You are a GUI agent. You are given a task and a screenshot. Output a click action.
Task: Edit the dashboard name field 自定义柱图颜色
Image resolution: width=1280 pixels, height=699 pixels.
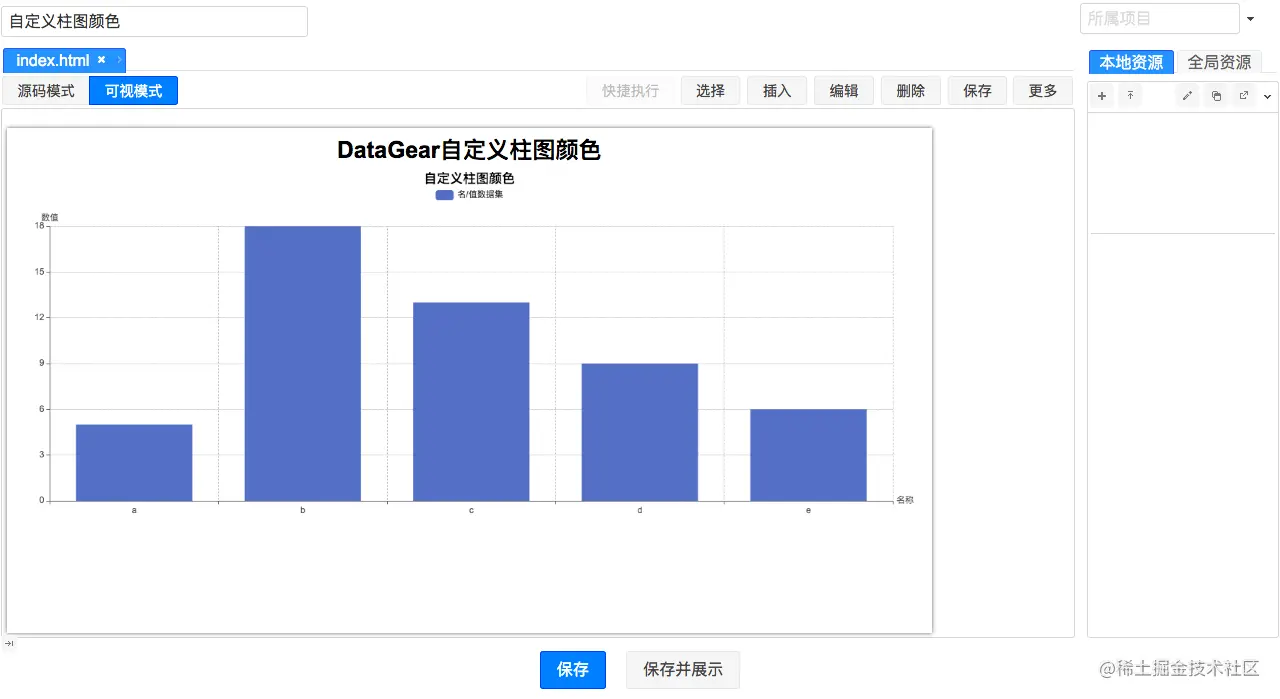(x=155, y=21)
